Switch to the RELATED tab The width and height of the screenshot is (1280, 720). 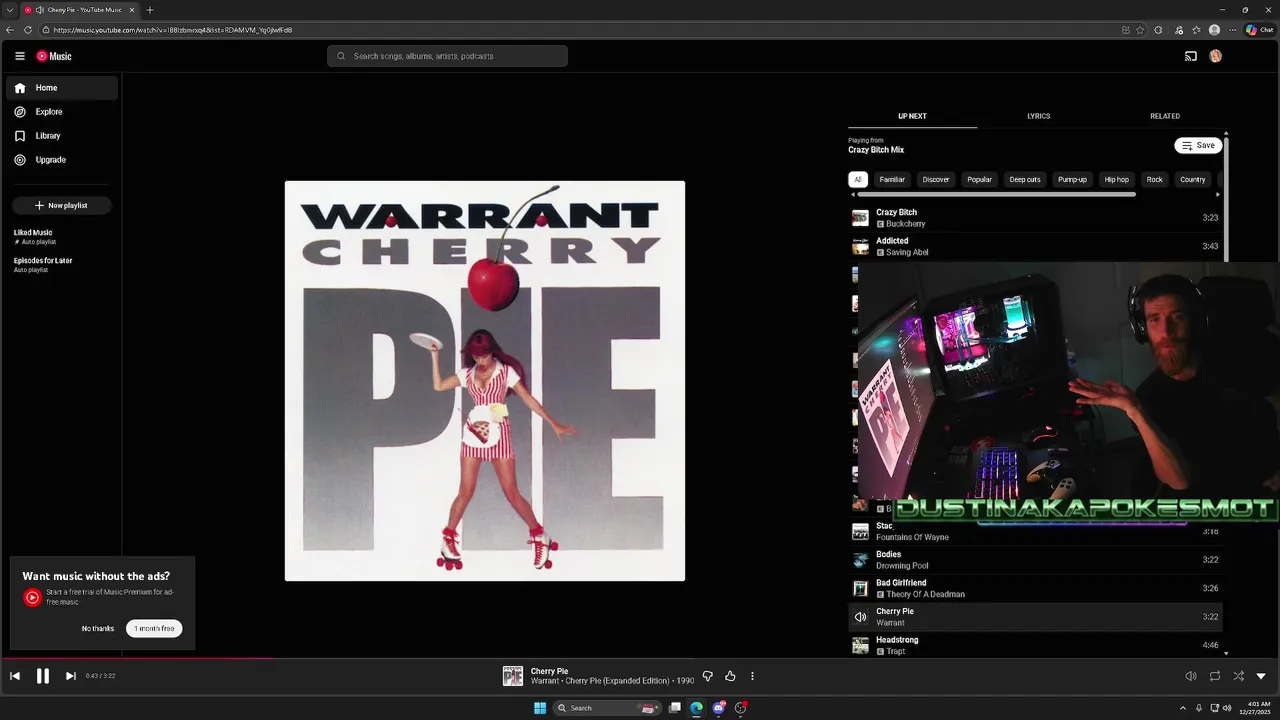pos(1164,116)
